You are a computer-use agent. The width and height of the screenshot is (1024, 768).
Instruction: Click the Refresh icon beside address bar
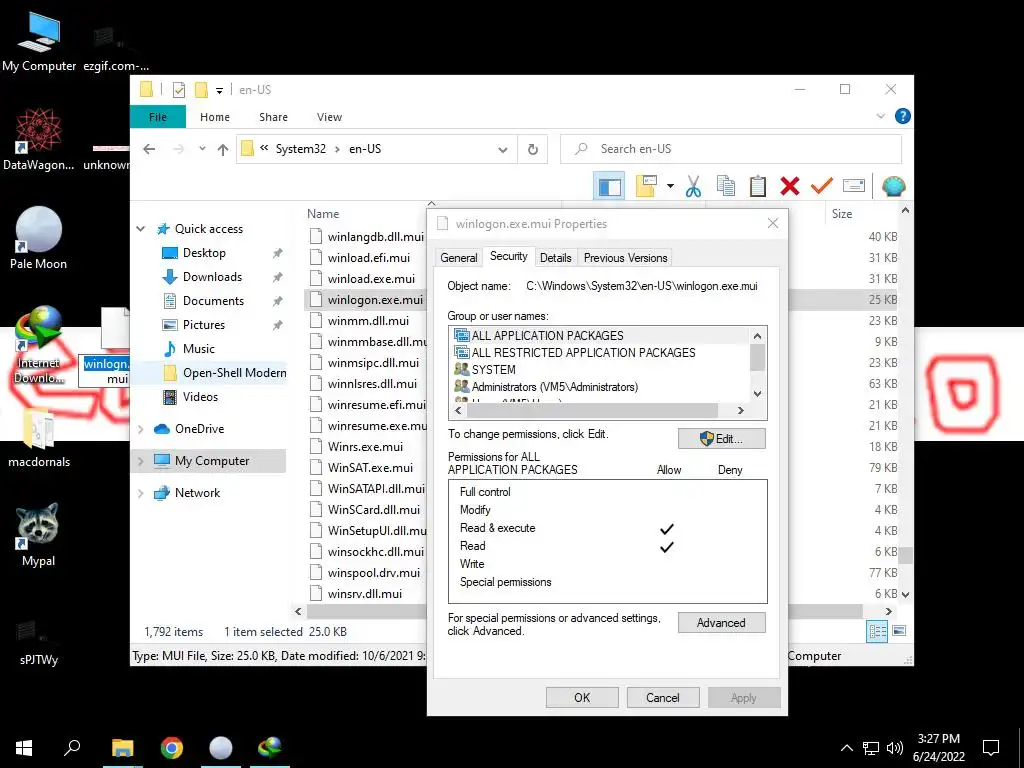point(533,150)
